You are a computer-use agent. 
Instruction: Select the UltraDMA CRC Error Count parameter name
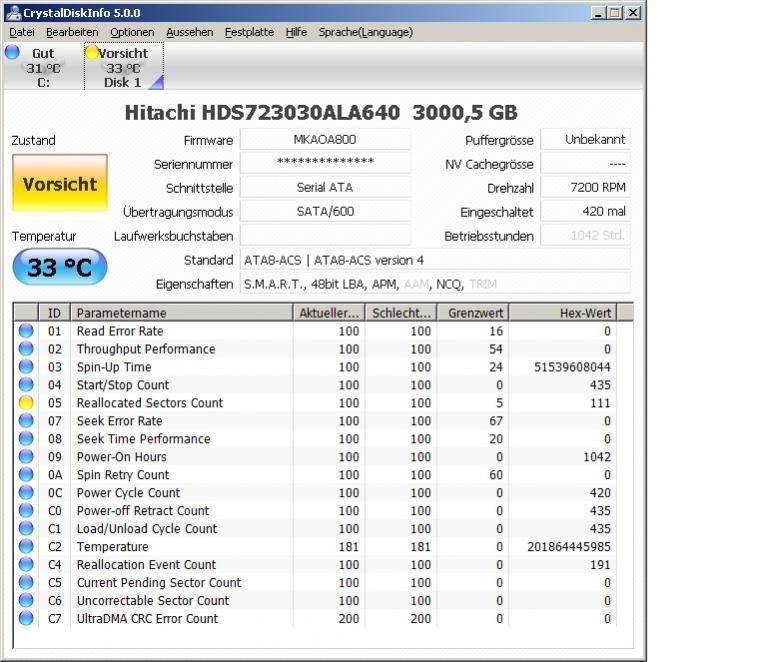click(147, 618)
